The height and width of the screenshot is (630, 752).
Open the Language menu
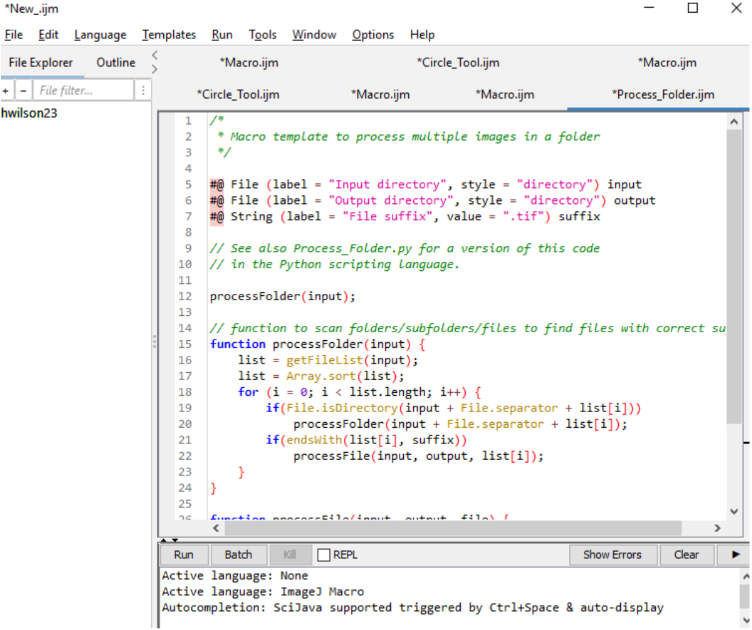[x=100, y=35]
